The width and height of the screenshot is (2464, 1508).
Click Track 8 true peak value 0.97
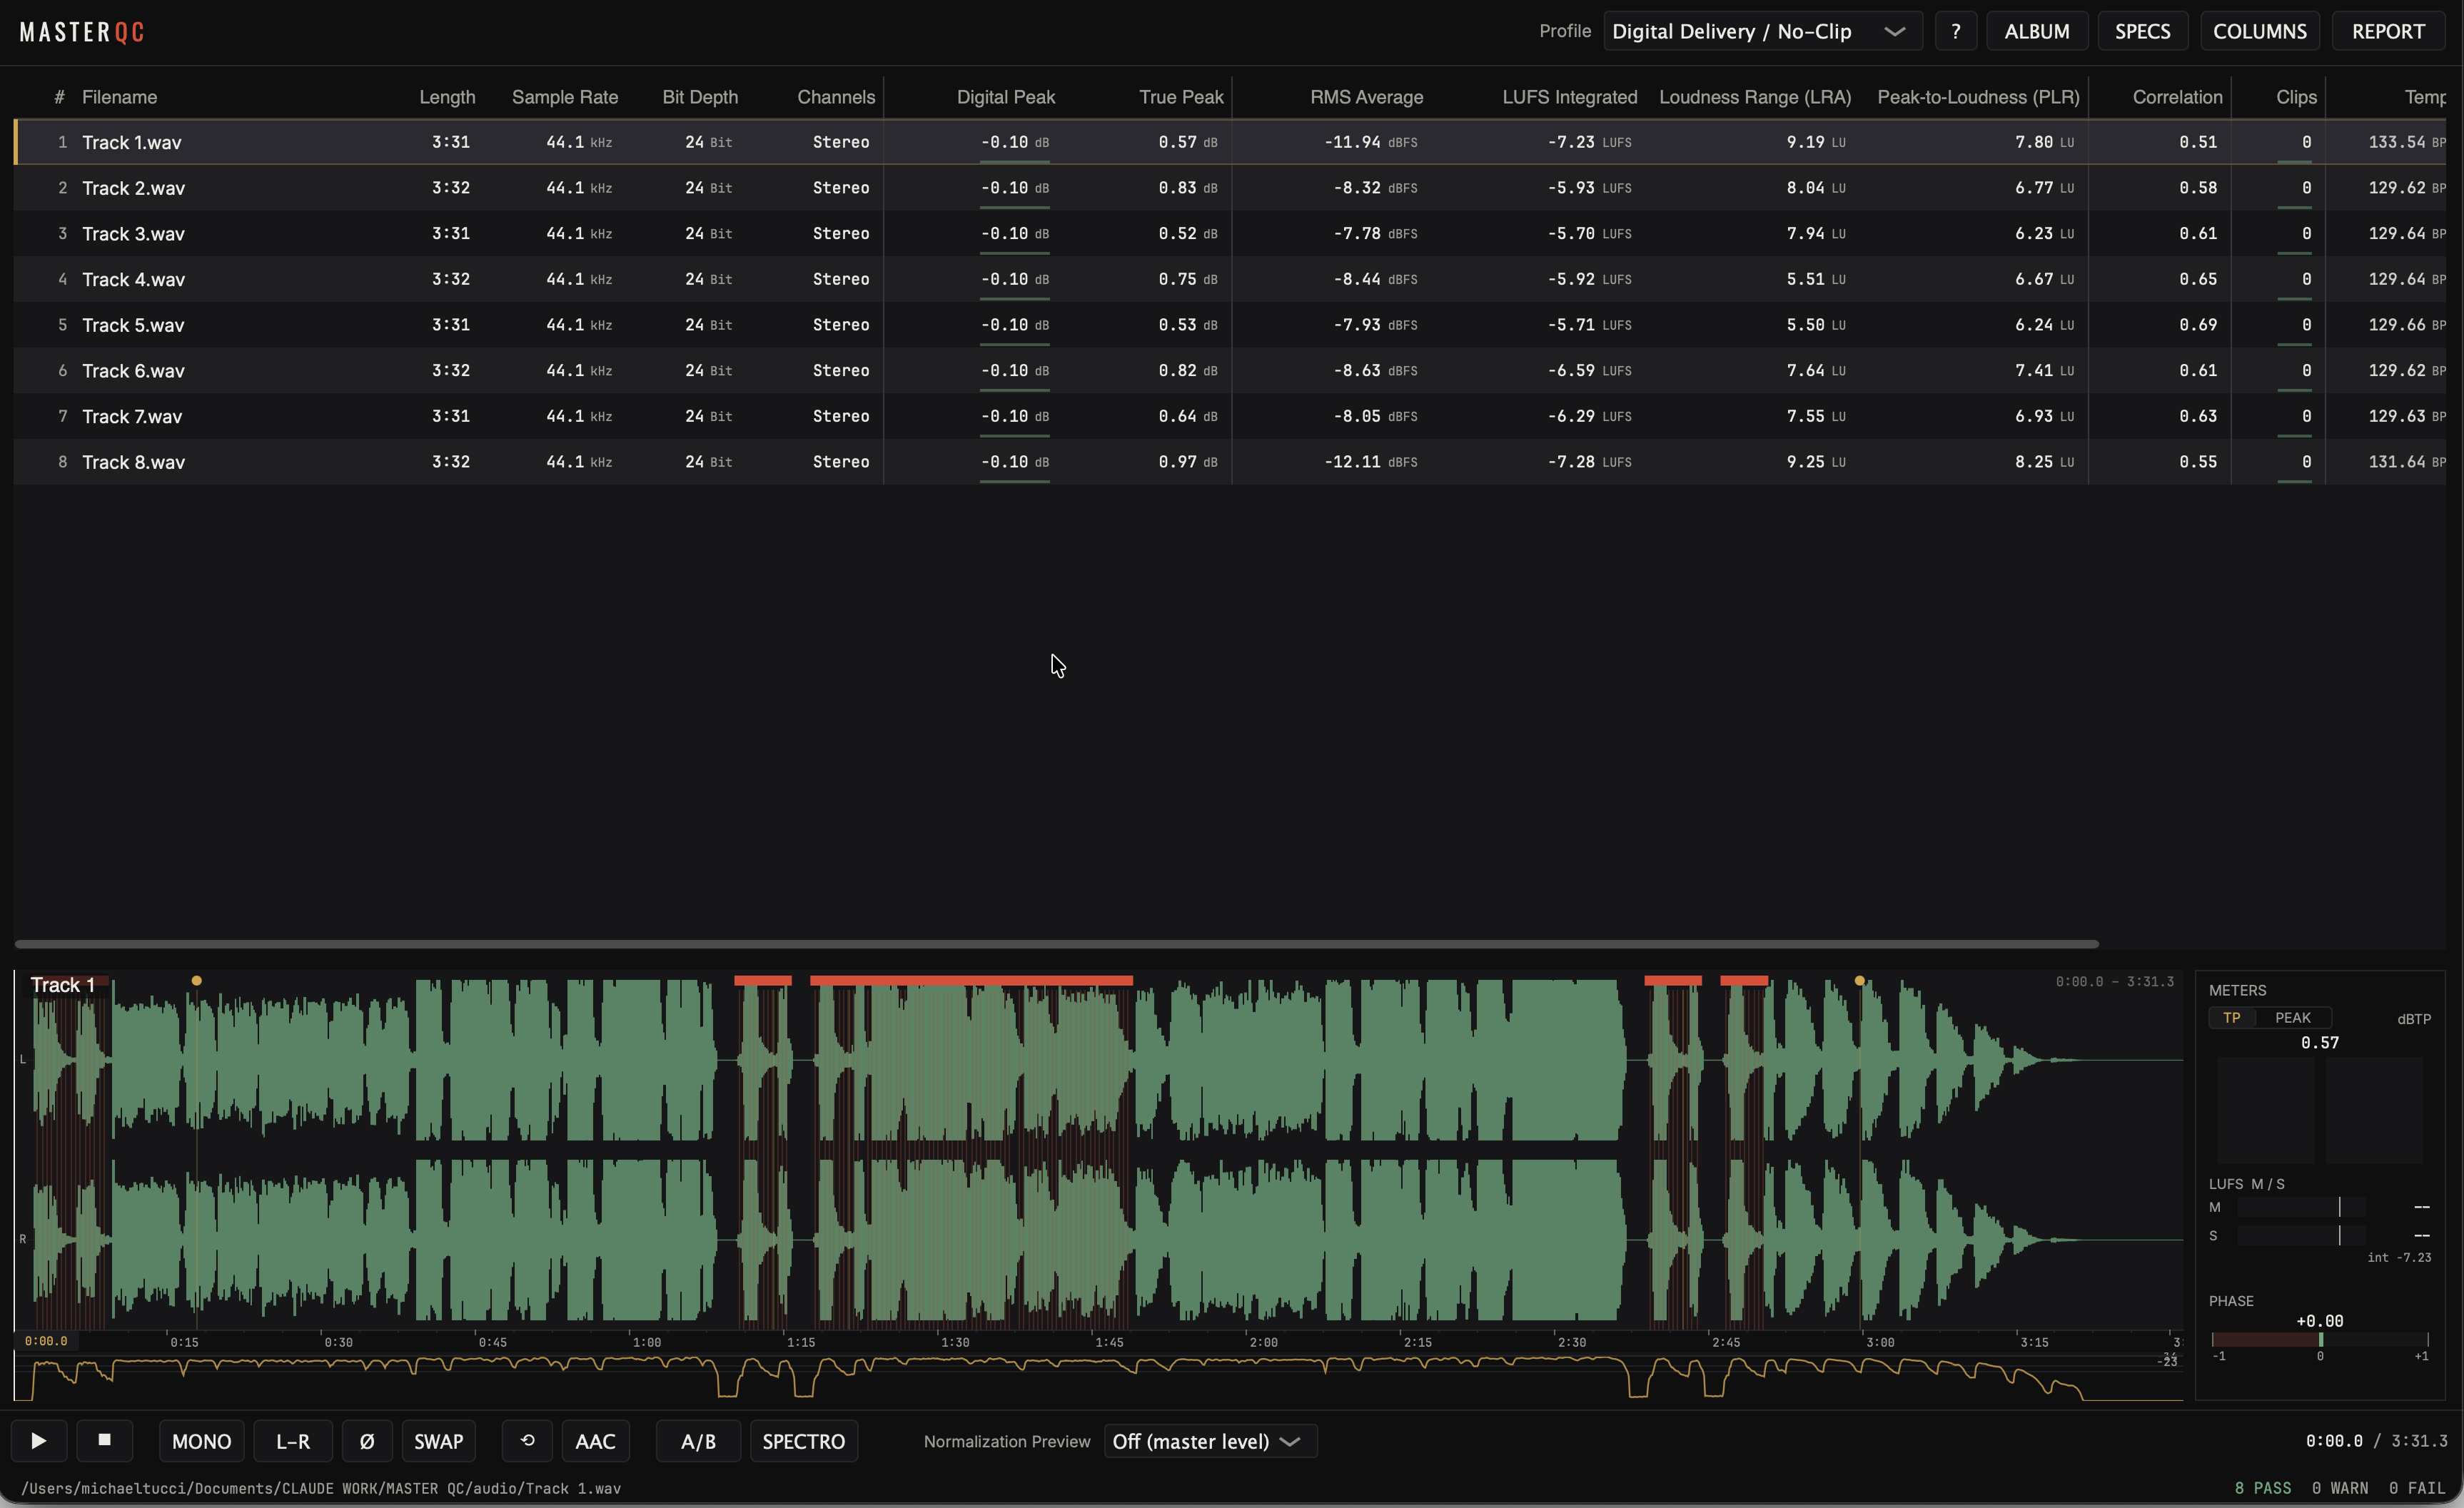[1177, 462]
